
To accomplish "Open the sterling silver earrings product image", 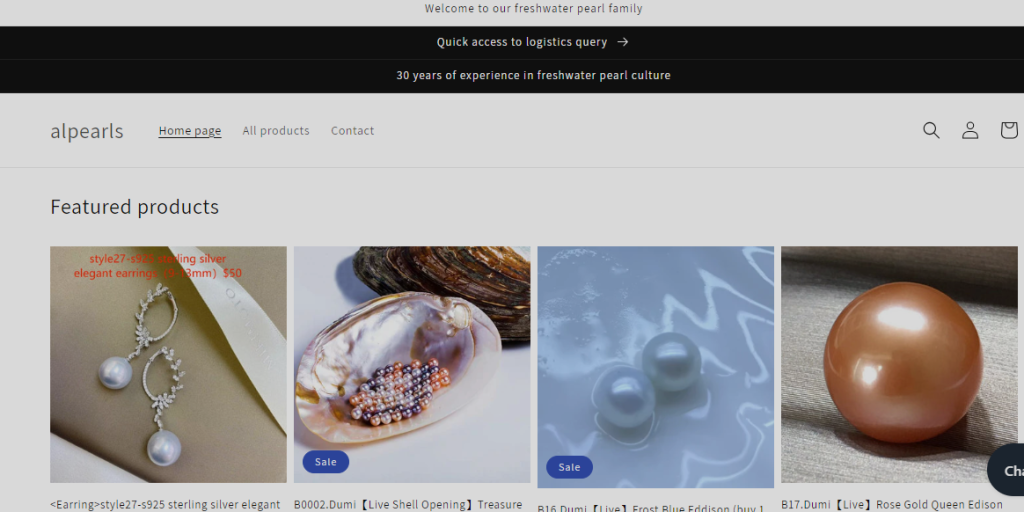I will click(168, 364).
